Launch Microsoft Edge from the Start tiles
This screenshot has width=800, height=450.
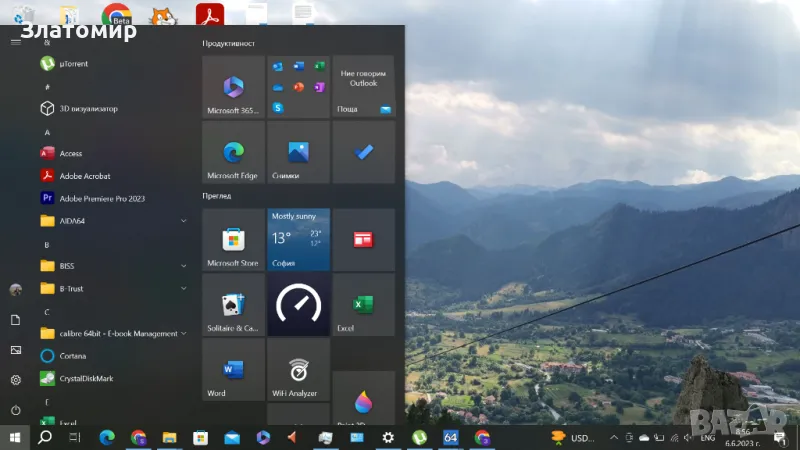point(233,153)
